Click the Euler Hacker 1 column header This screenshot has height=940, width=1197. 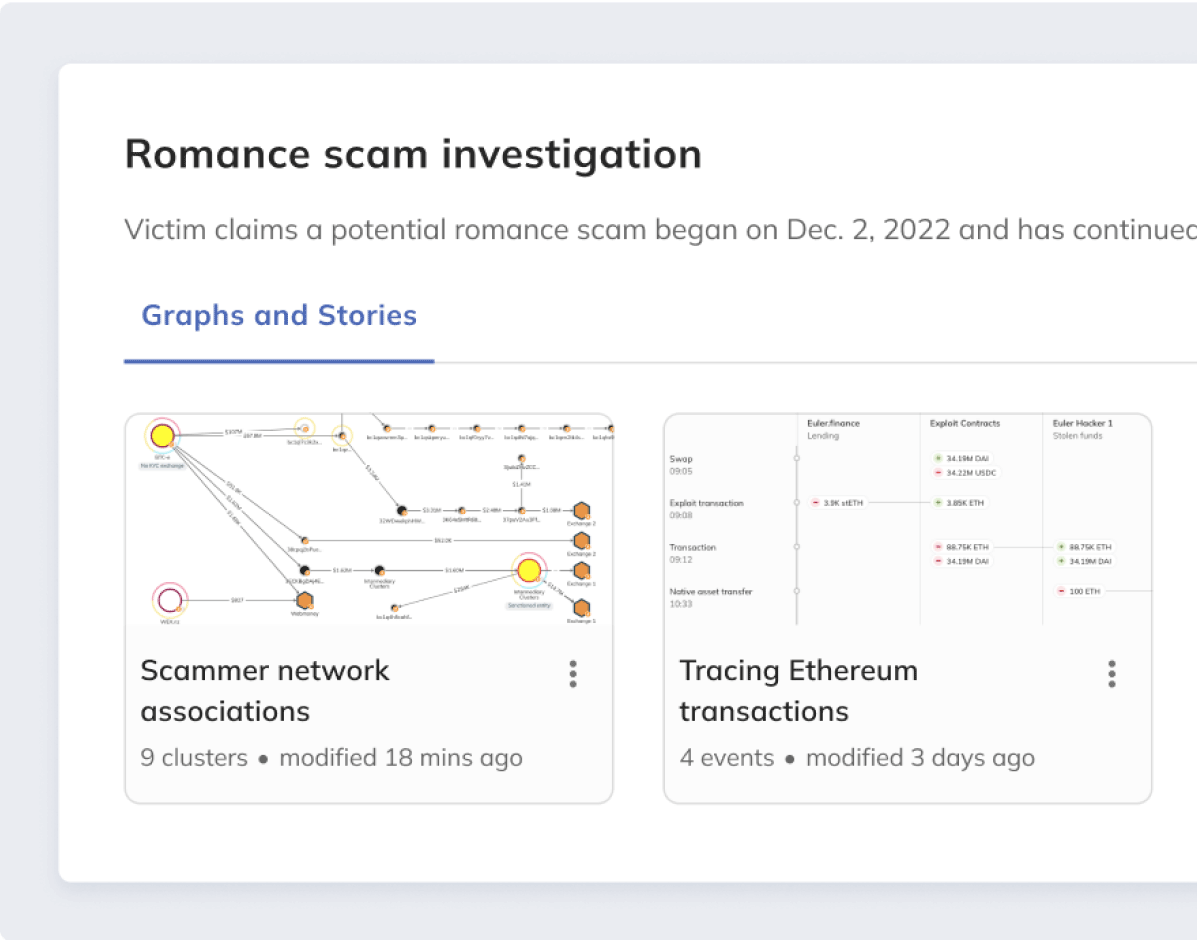tap(1082, 423)
